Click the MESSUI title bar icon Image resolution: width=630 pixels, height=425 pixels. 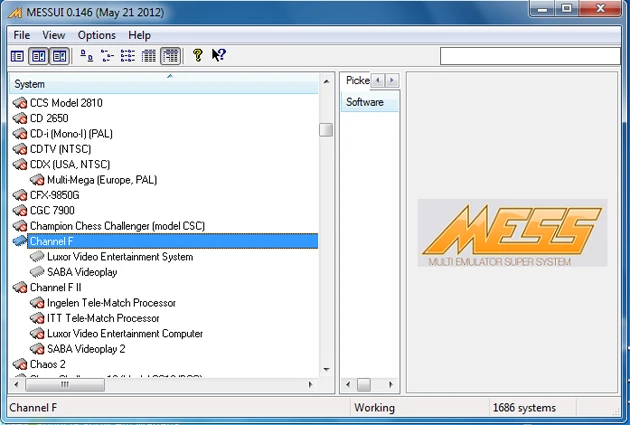(x=15, y=12)
